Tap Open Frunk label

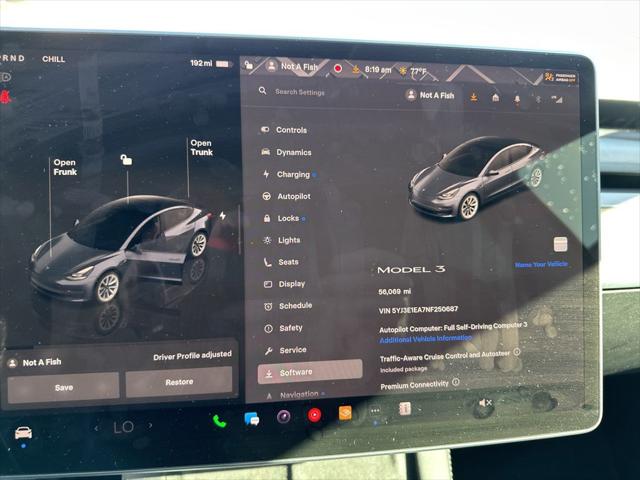pos(65,167)
